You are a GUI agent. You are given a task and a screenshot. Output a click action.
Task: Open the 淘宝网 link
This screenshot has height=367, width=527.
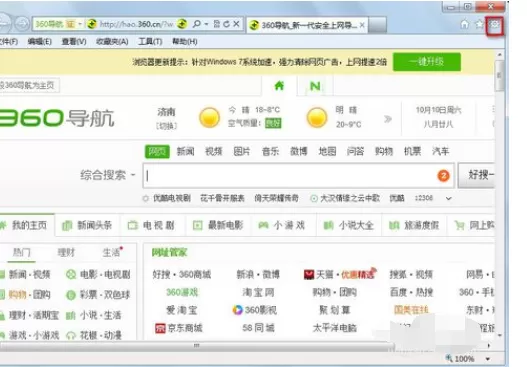click(258, 292)
